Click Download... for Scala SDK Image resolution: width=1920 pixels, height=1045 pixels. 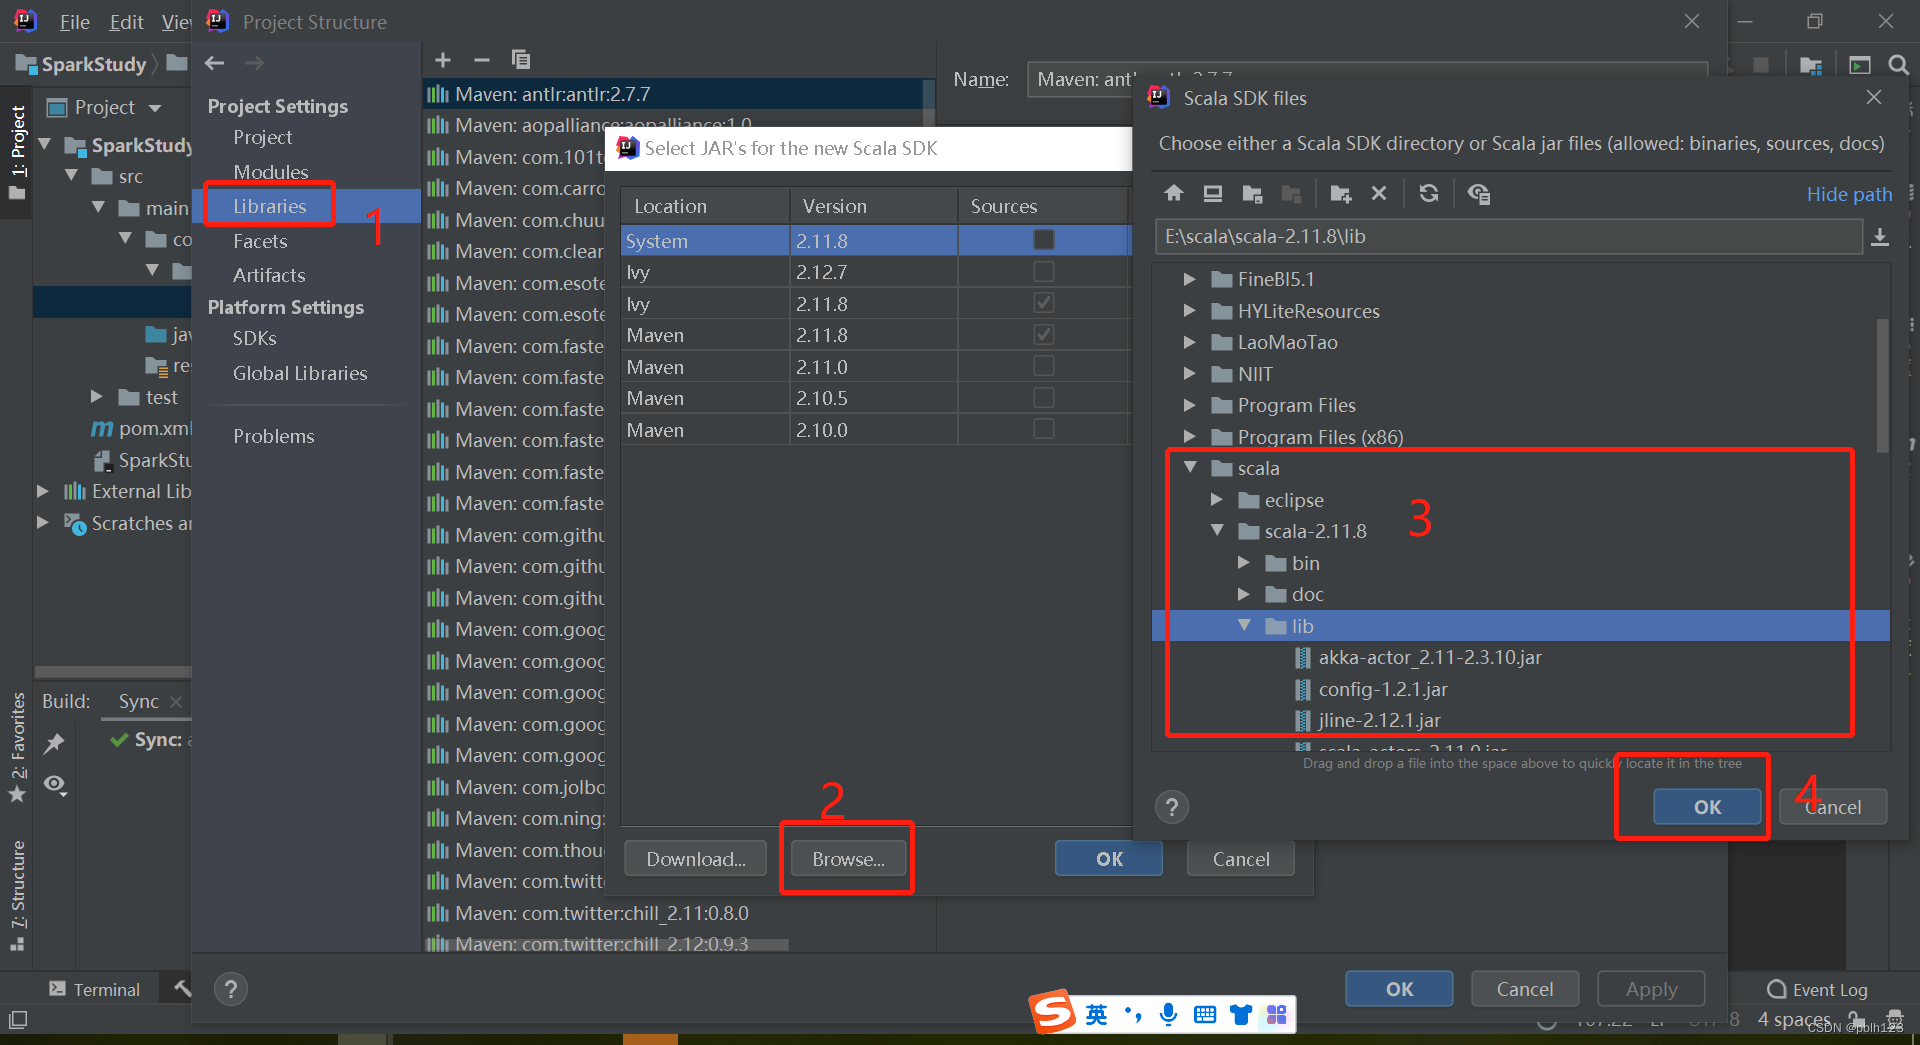click(x=696, y=859)
